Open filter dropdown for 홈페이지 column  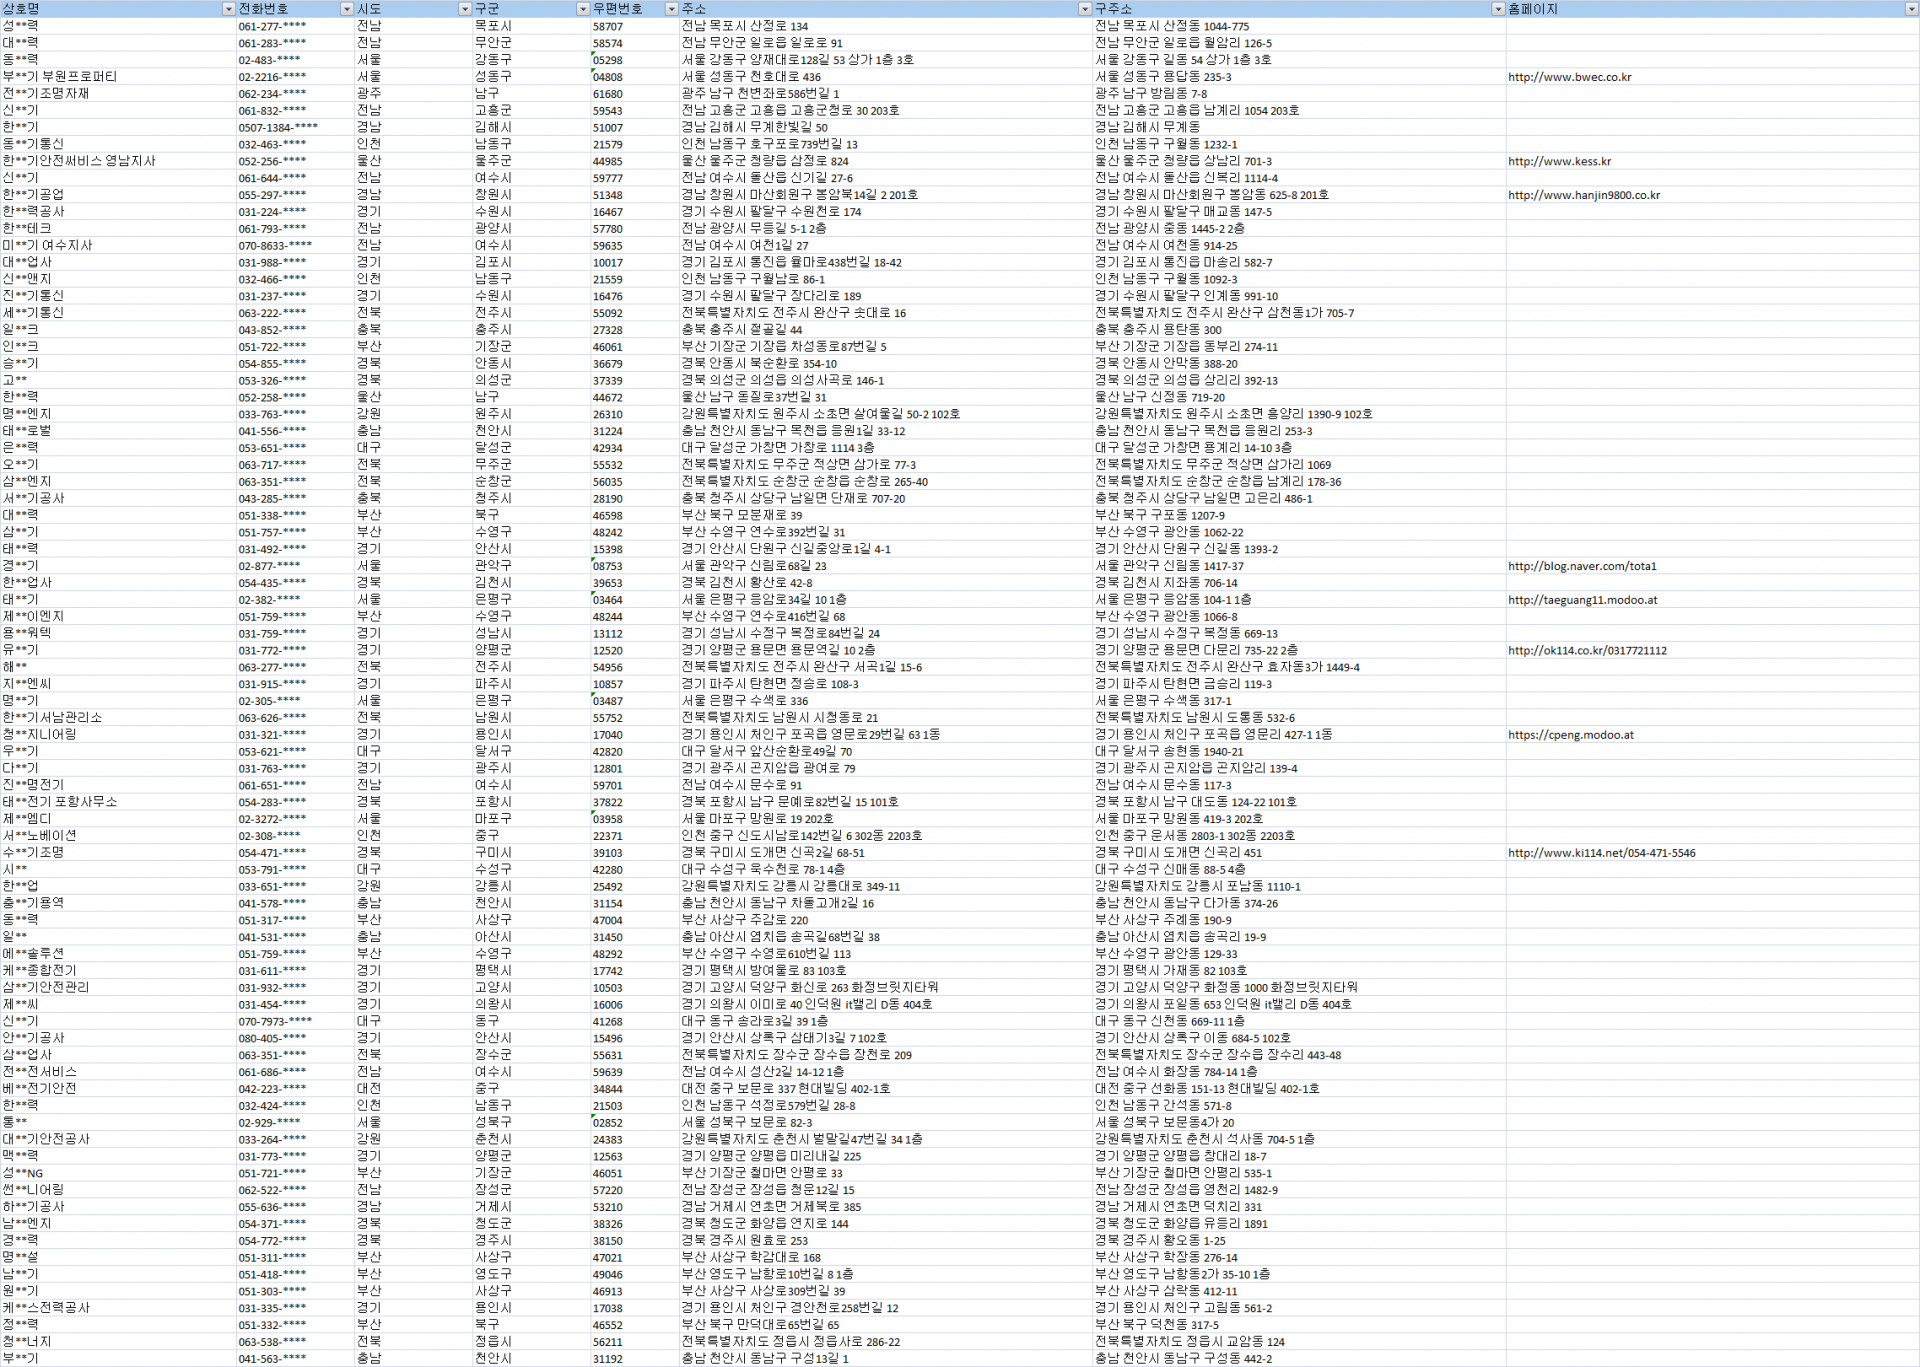point(1911,9)
